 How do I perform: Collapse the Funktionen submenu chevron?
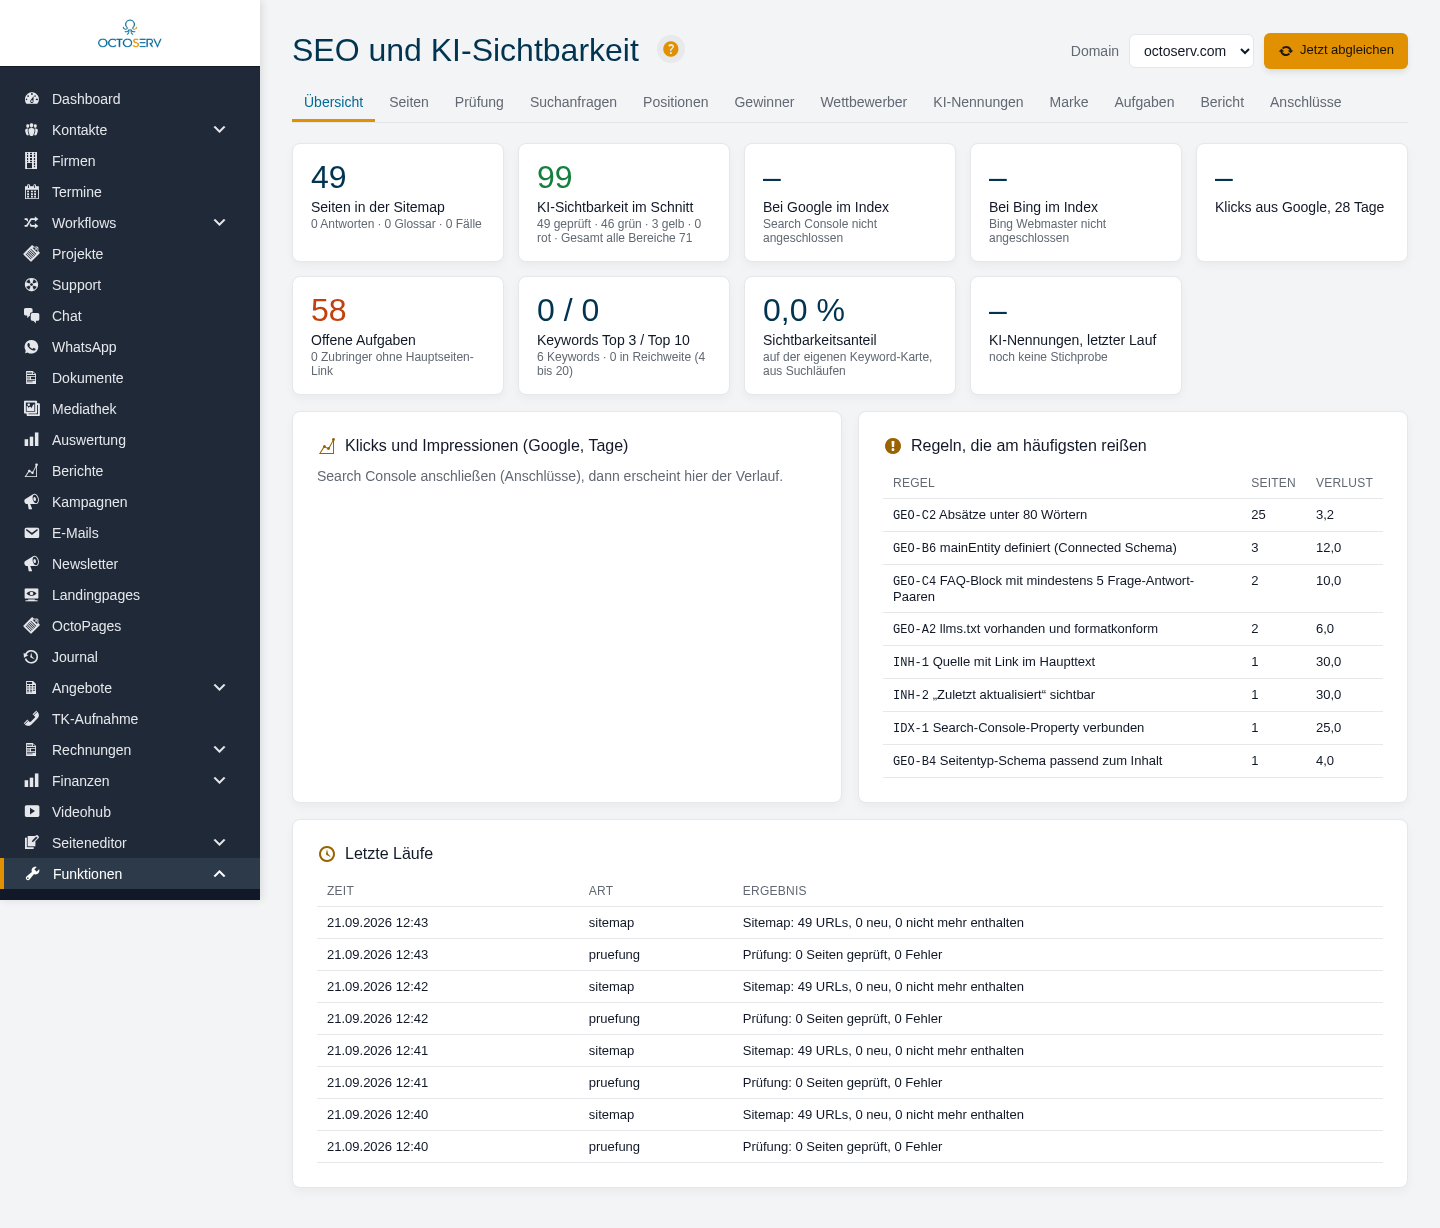(220, 874)
